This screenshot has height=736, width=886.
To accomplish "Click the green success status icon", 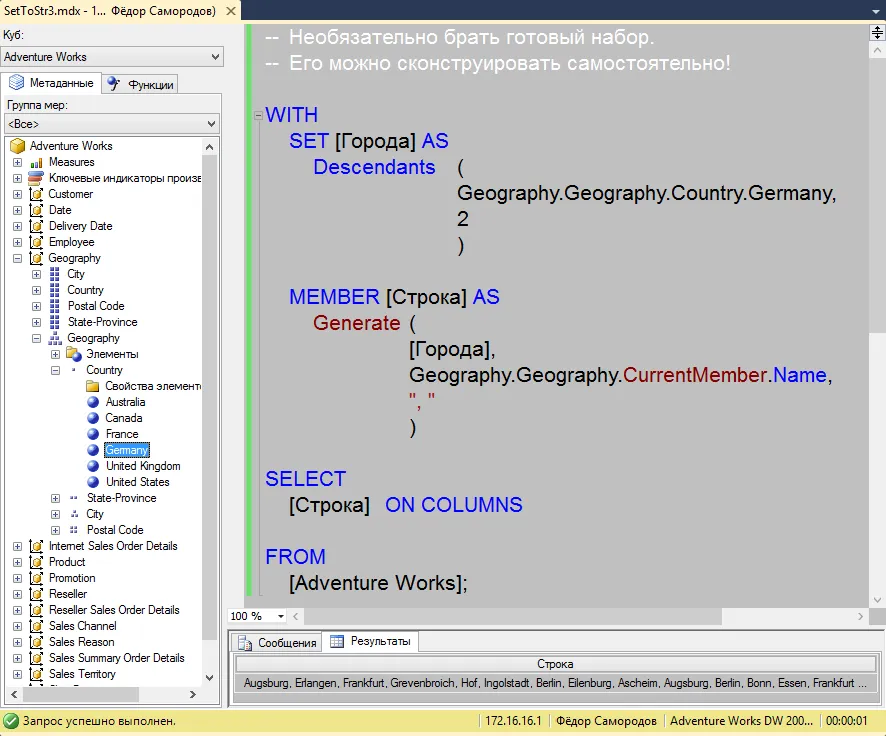I will 11,721.
